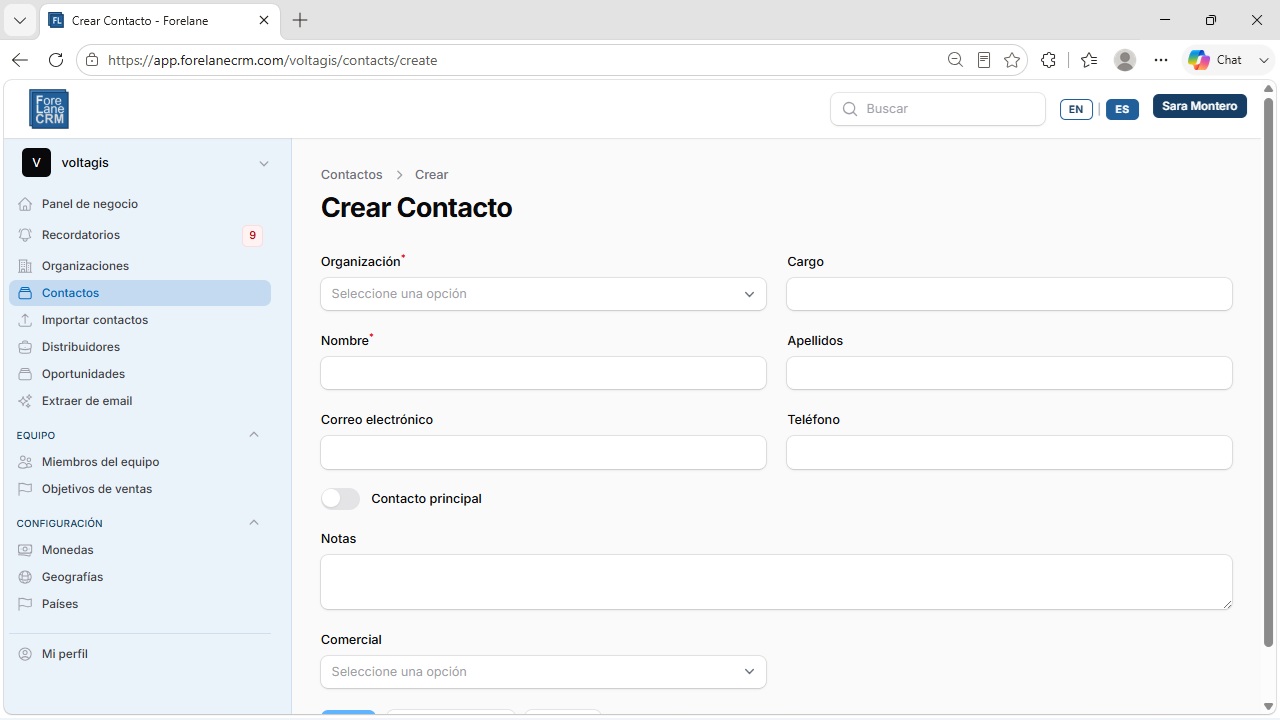
Task: Click the Países flag icon
Action: tap(25, 604)
